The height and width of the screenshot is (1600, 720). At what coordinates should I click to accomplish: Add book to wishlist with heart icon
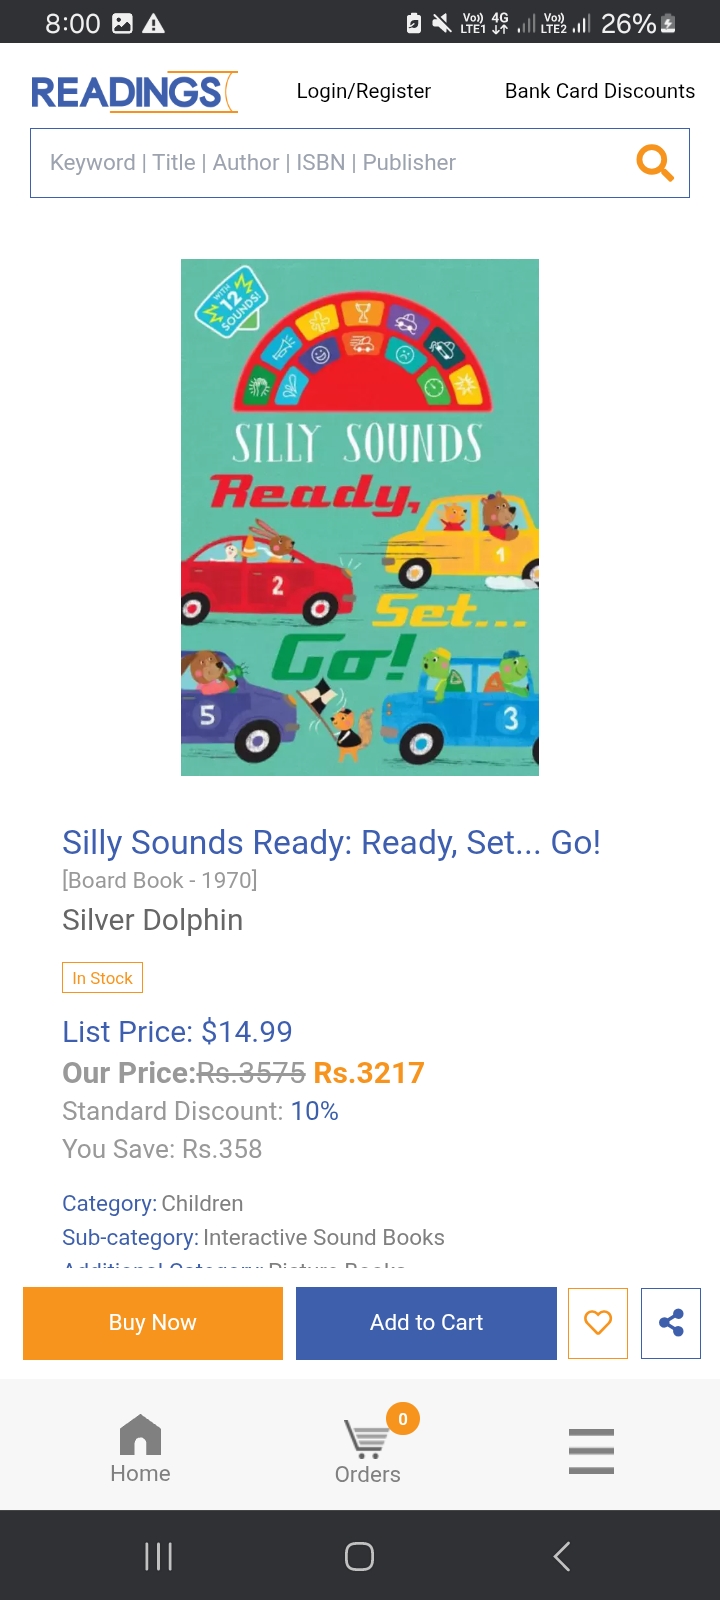click(598, 1323)
